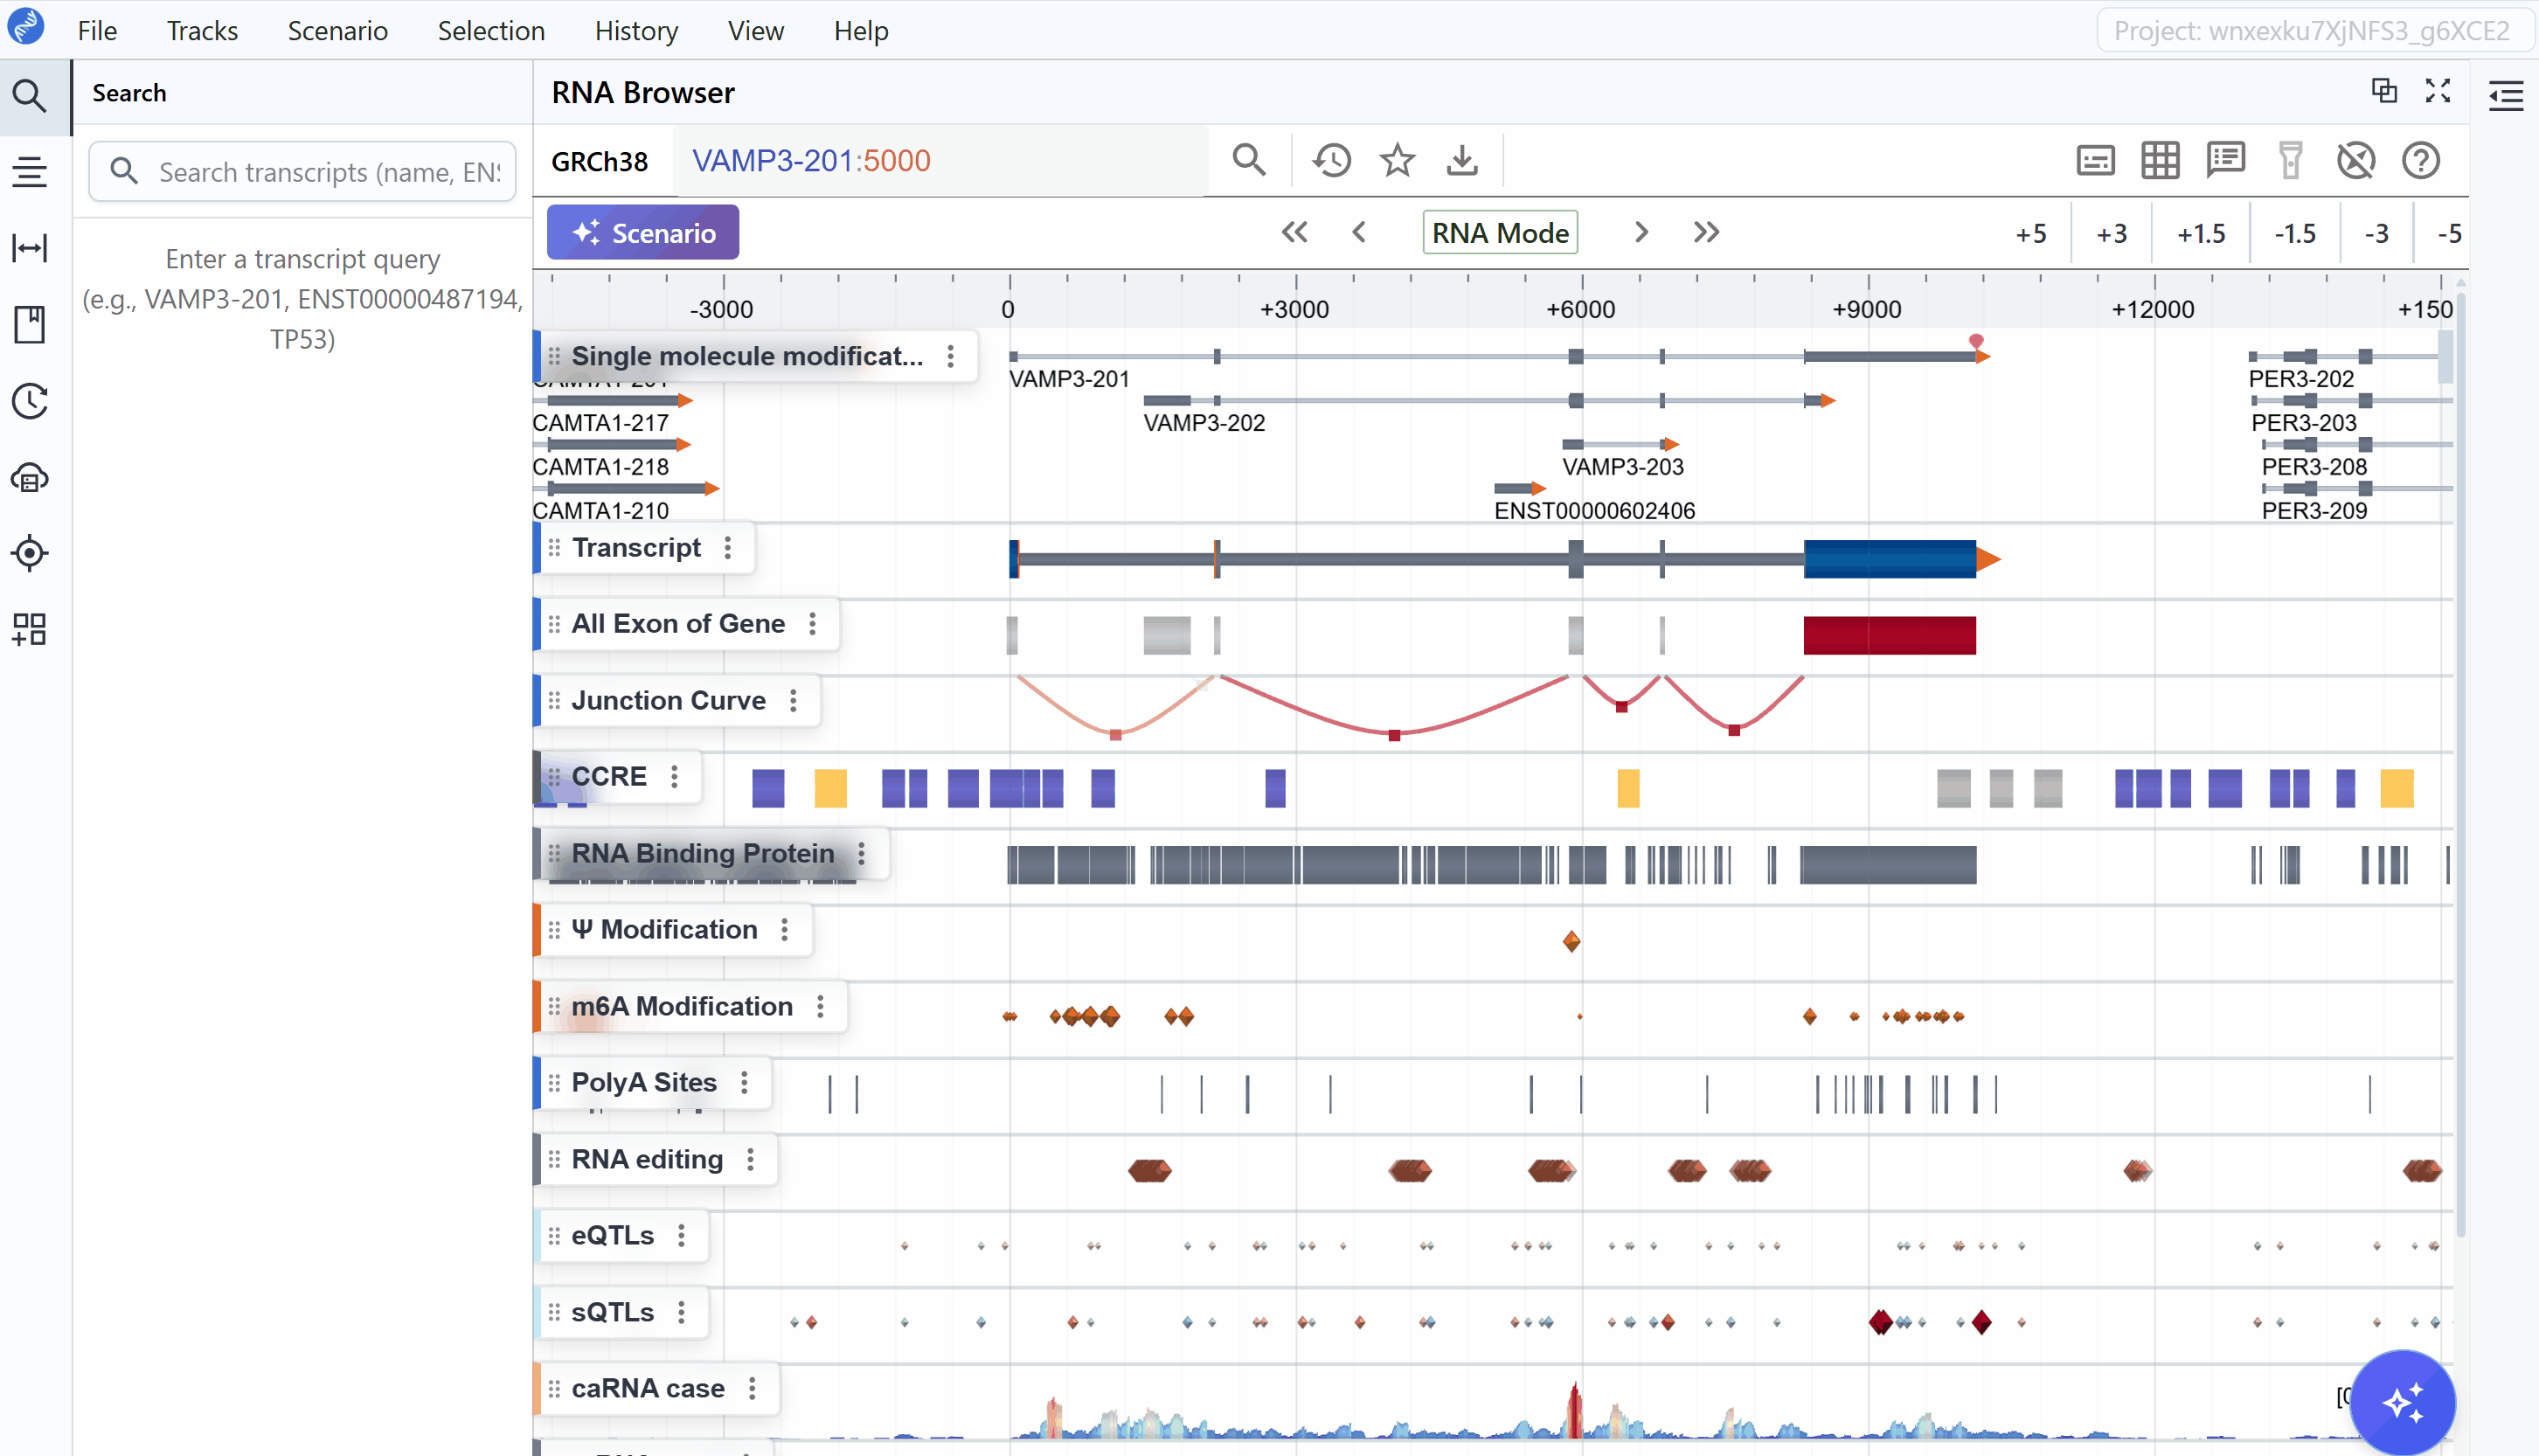Click the locate target icon in sidebar
Viewport: 2539px width, 1456px height.
[30, 553]
